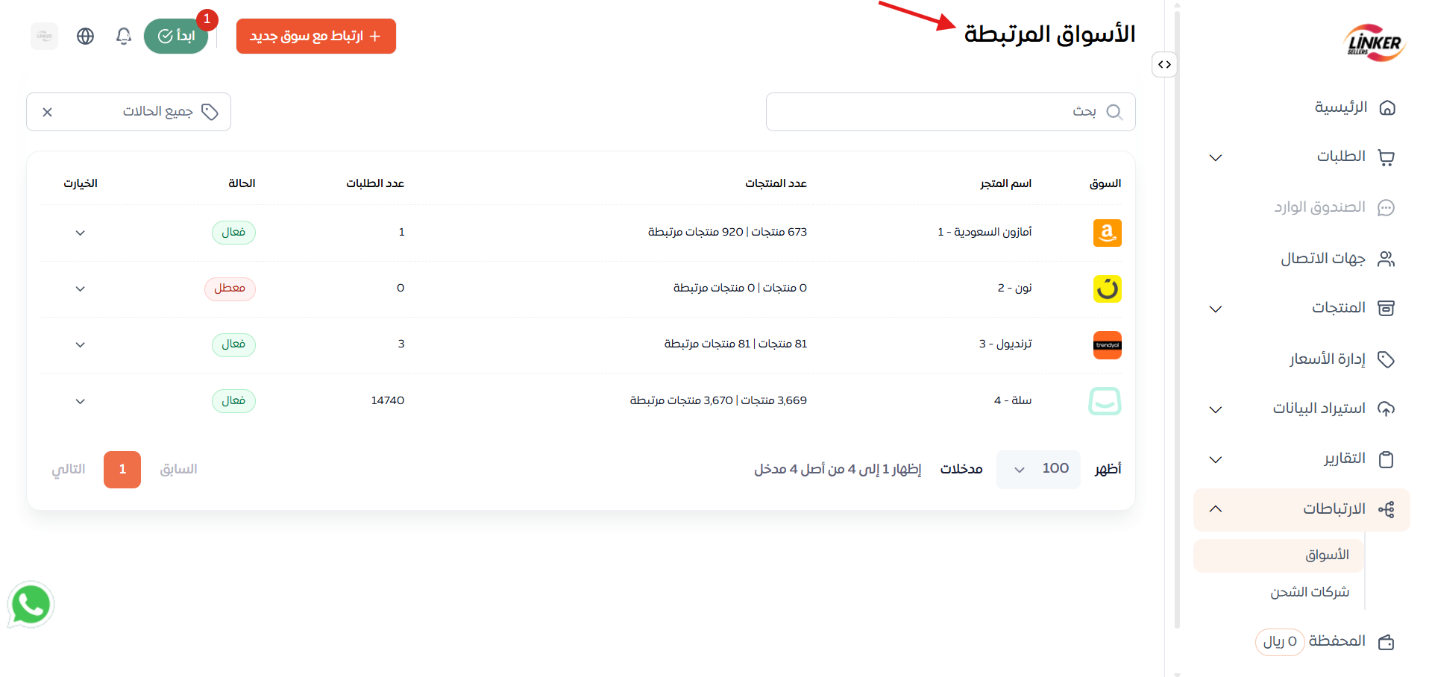1429x677 pixels.
Task: Collapse the الارتباطات submenu chevron
Action: pos(1215,509)
